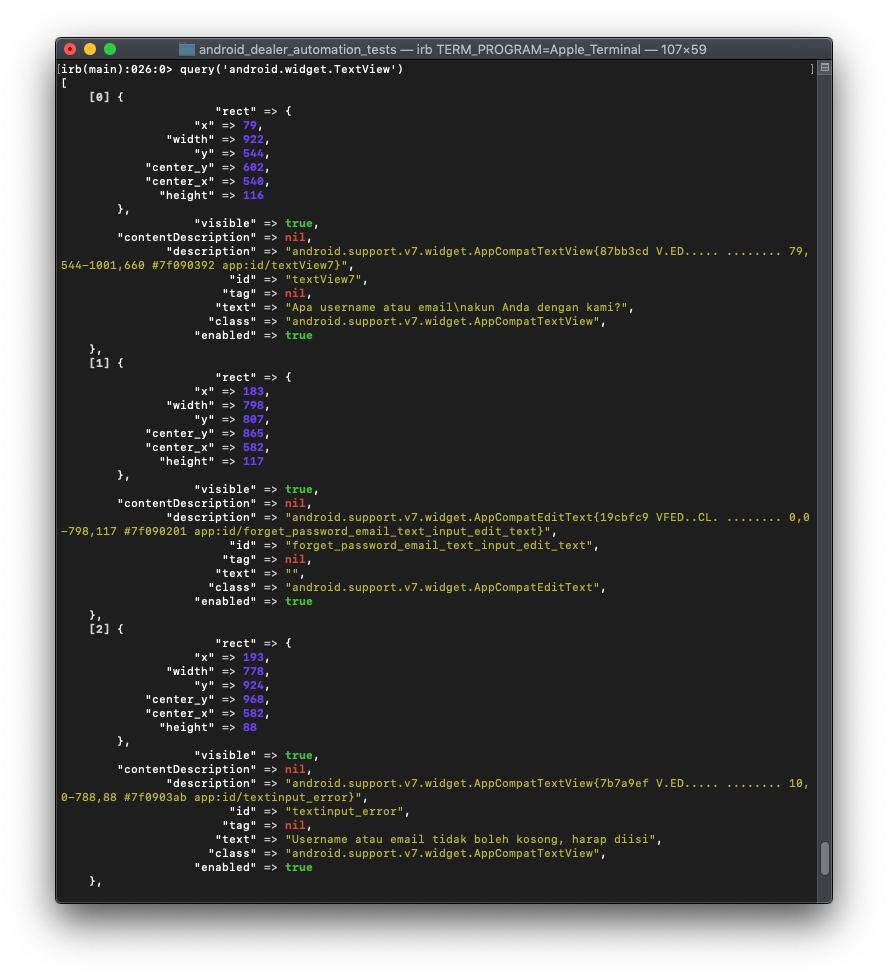Click the center_y value 602

coord(253,167)
